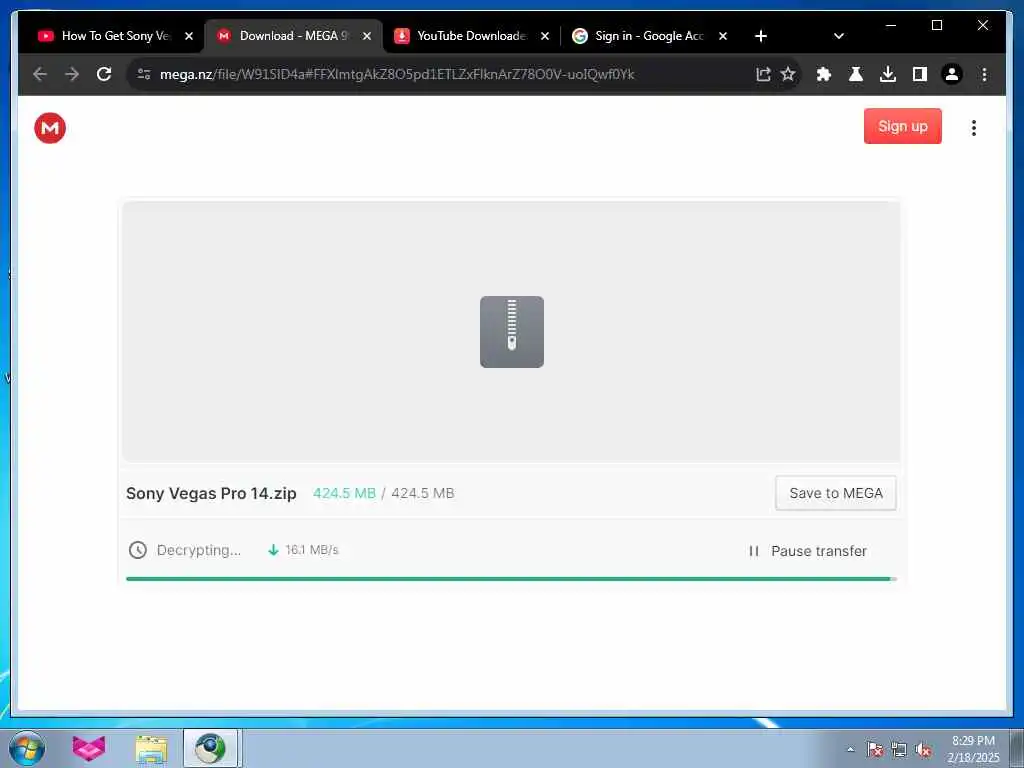The width and height of the screenshot is (1024, 768).
Task: Click the muted volume tray icon
Action: [923, 749]
